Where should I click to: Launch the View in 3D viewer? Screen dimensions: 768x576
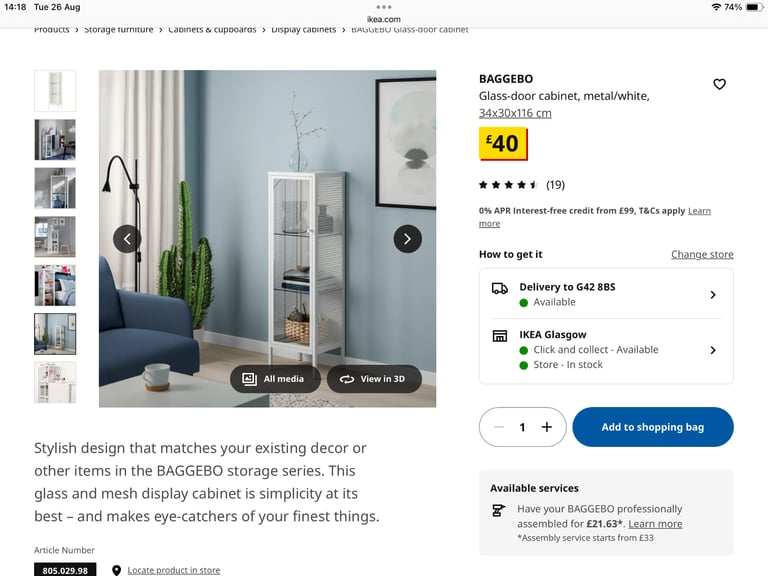(374, 379)
